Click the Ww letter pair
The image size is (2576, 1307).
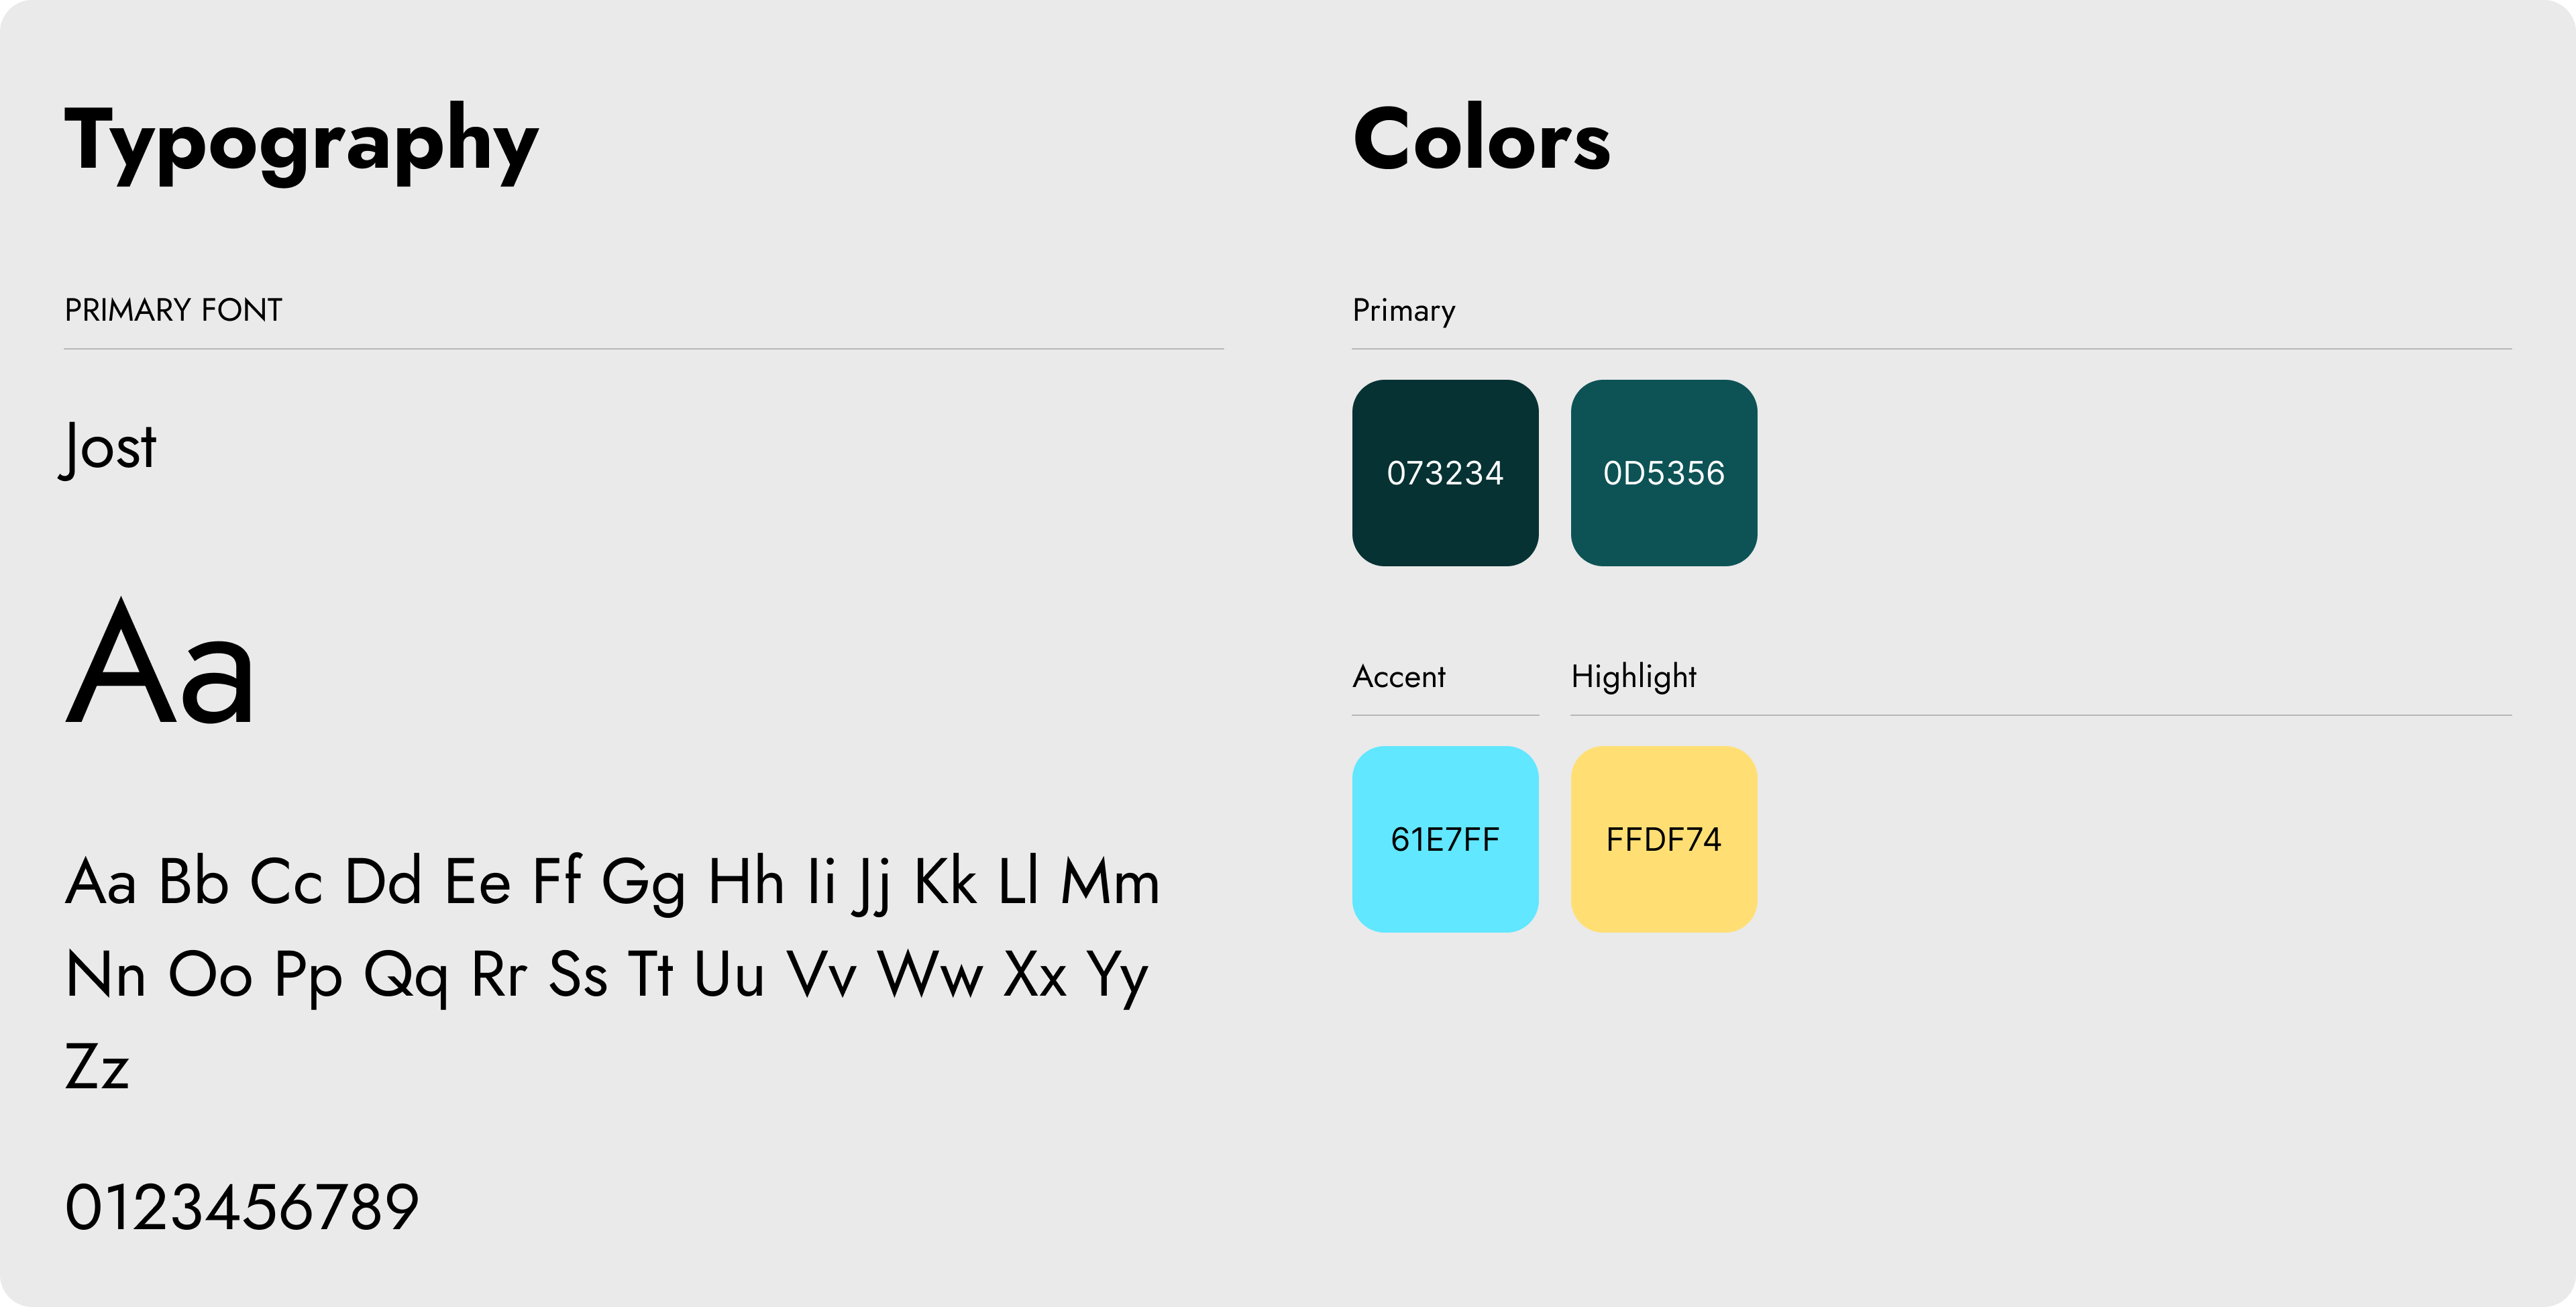pos(930,975)
